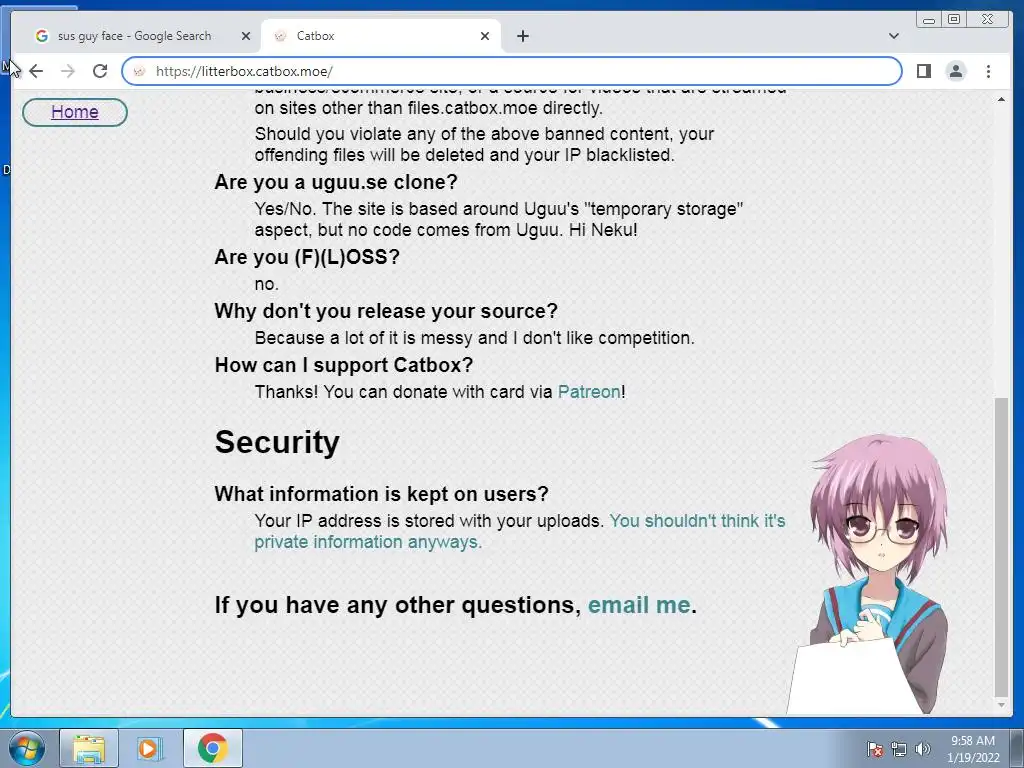Click the 9:58 AM taskbar clock
Screen dimensions: 1024x768
point(973,749)
